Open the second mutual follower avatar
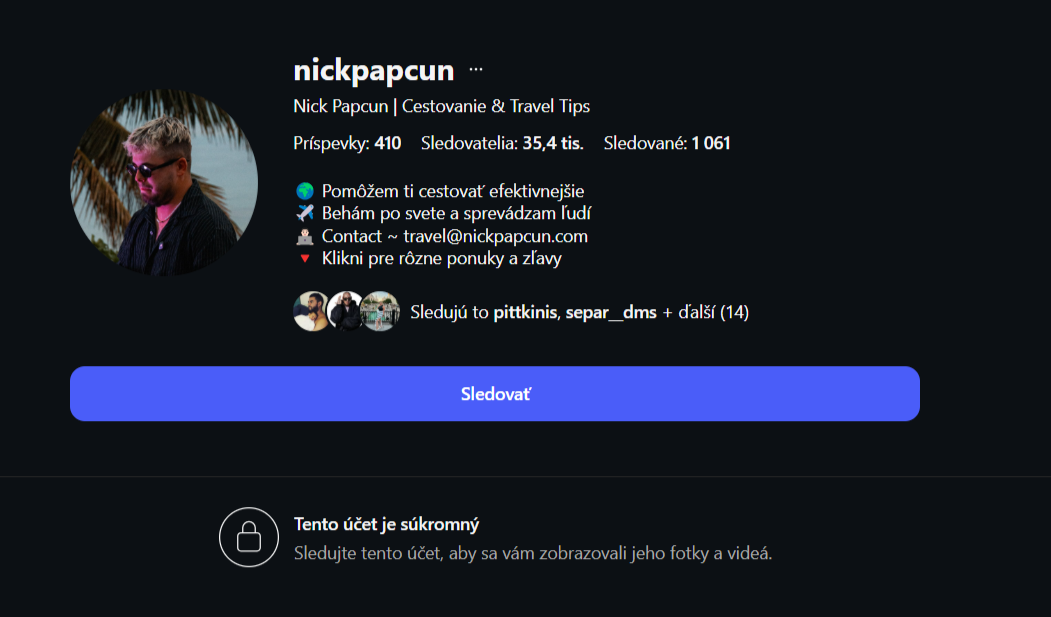This screenshot has width=1051, height=617. tap(345, 312)
